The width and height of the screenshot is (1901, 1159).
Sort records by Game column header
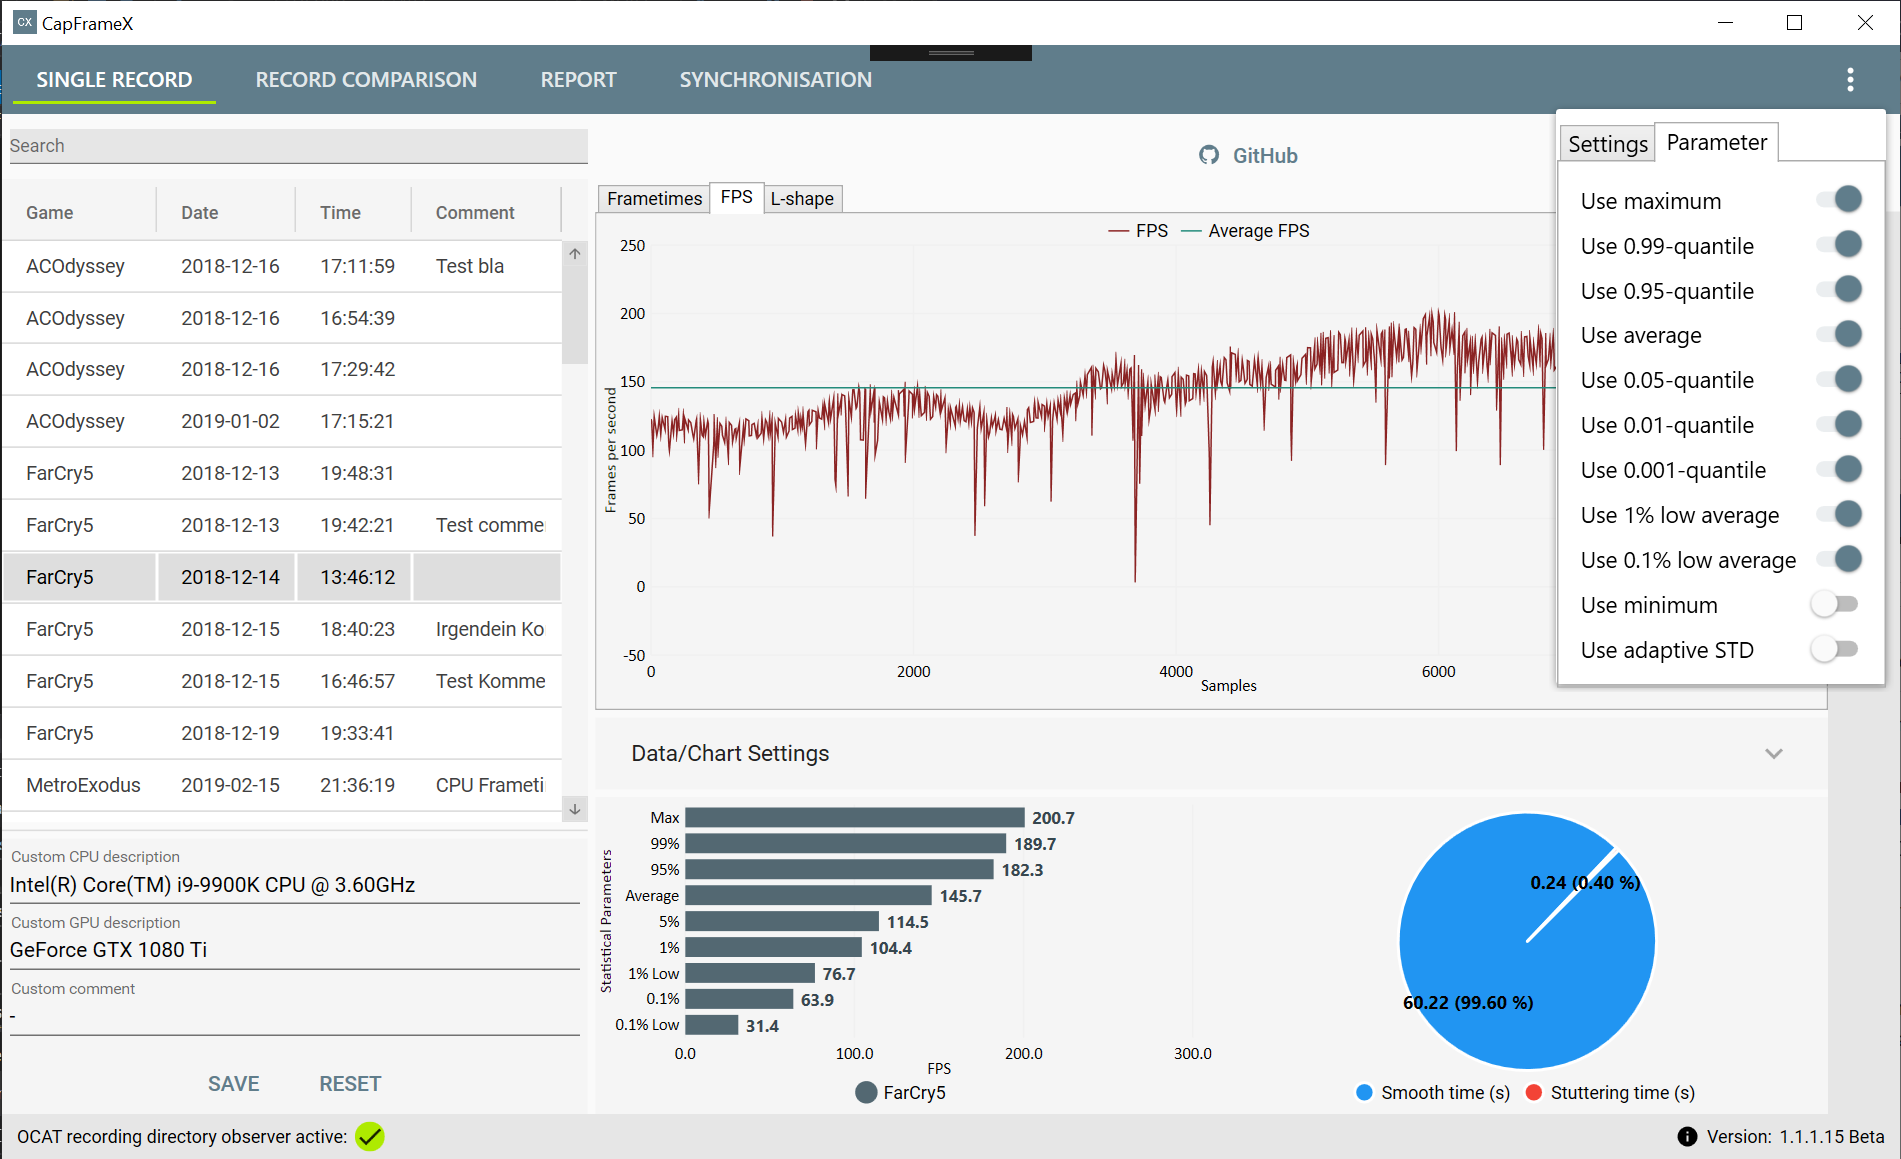point(50,213)
